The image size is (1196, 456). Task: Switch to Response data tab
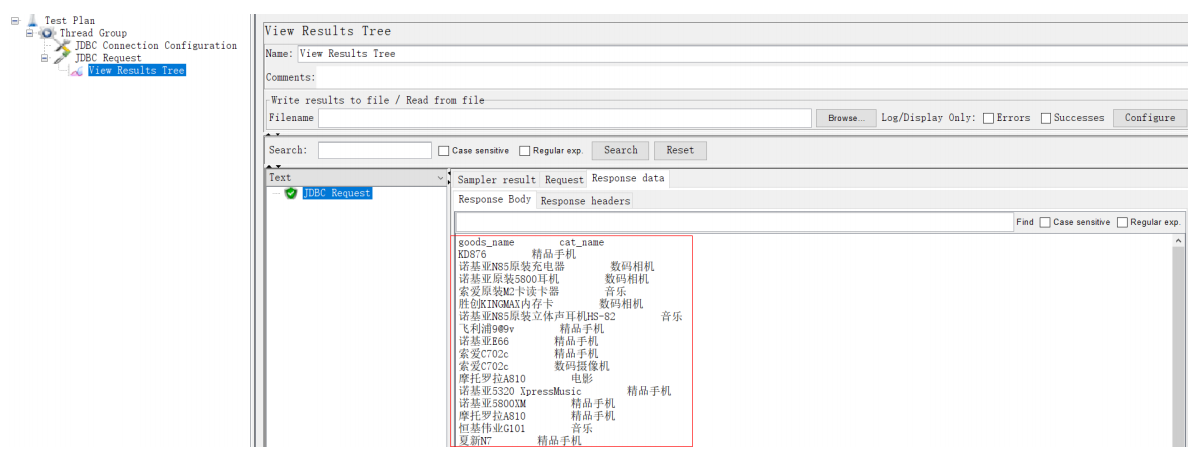pyautogui.click(x=628, y=178)
